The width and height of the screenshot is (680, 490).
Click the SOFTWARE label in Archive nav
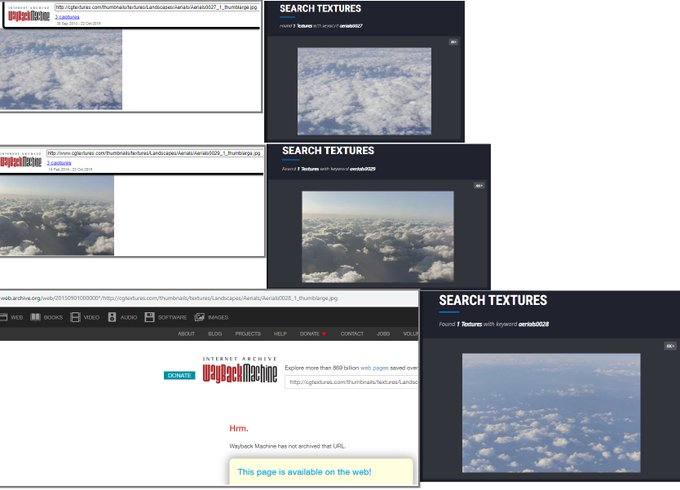click(x=172, y=317)
